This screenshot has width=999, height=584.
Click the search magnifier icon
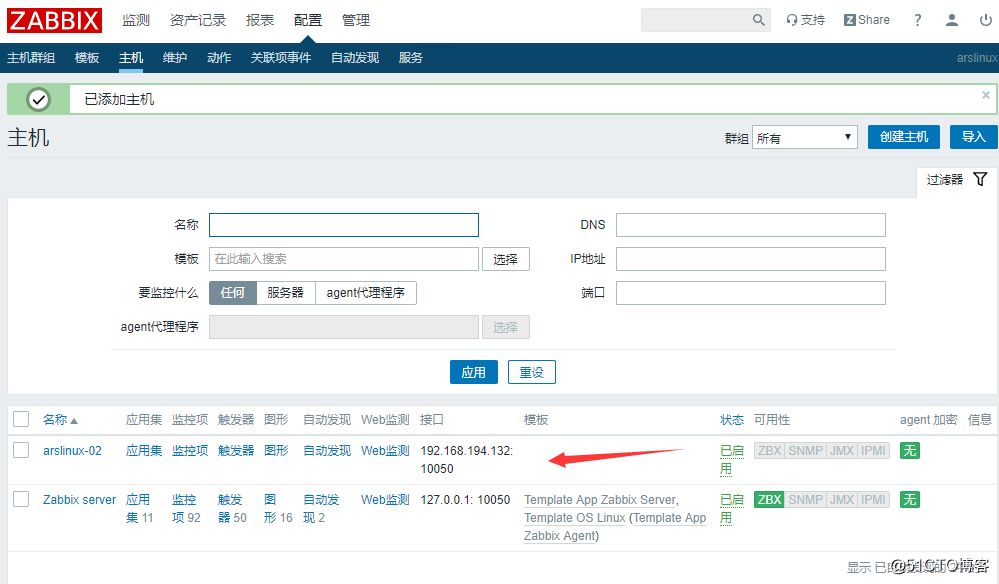click(758, 20)
